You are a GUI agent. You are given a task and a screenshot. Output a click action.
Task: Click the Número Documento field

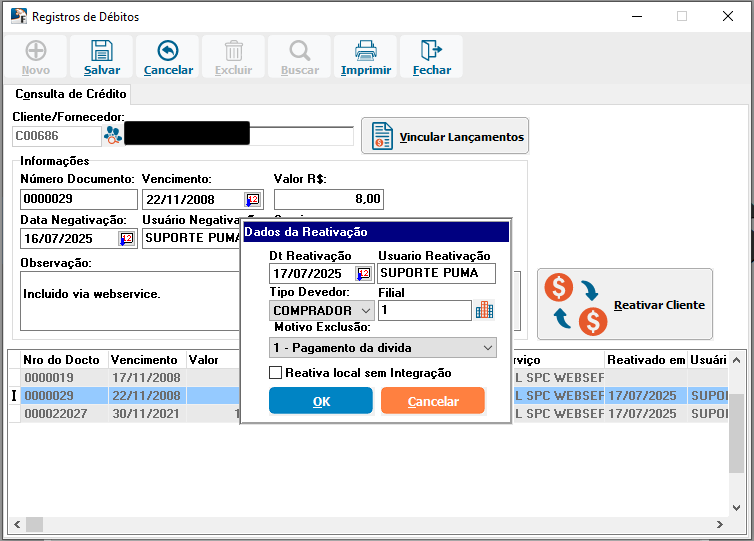(79, 199)
